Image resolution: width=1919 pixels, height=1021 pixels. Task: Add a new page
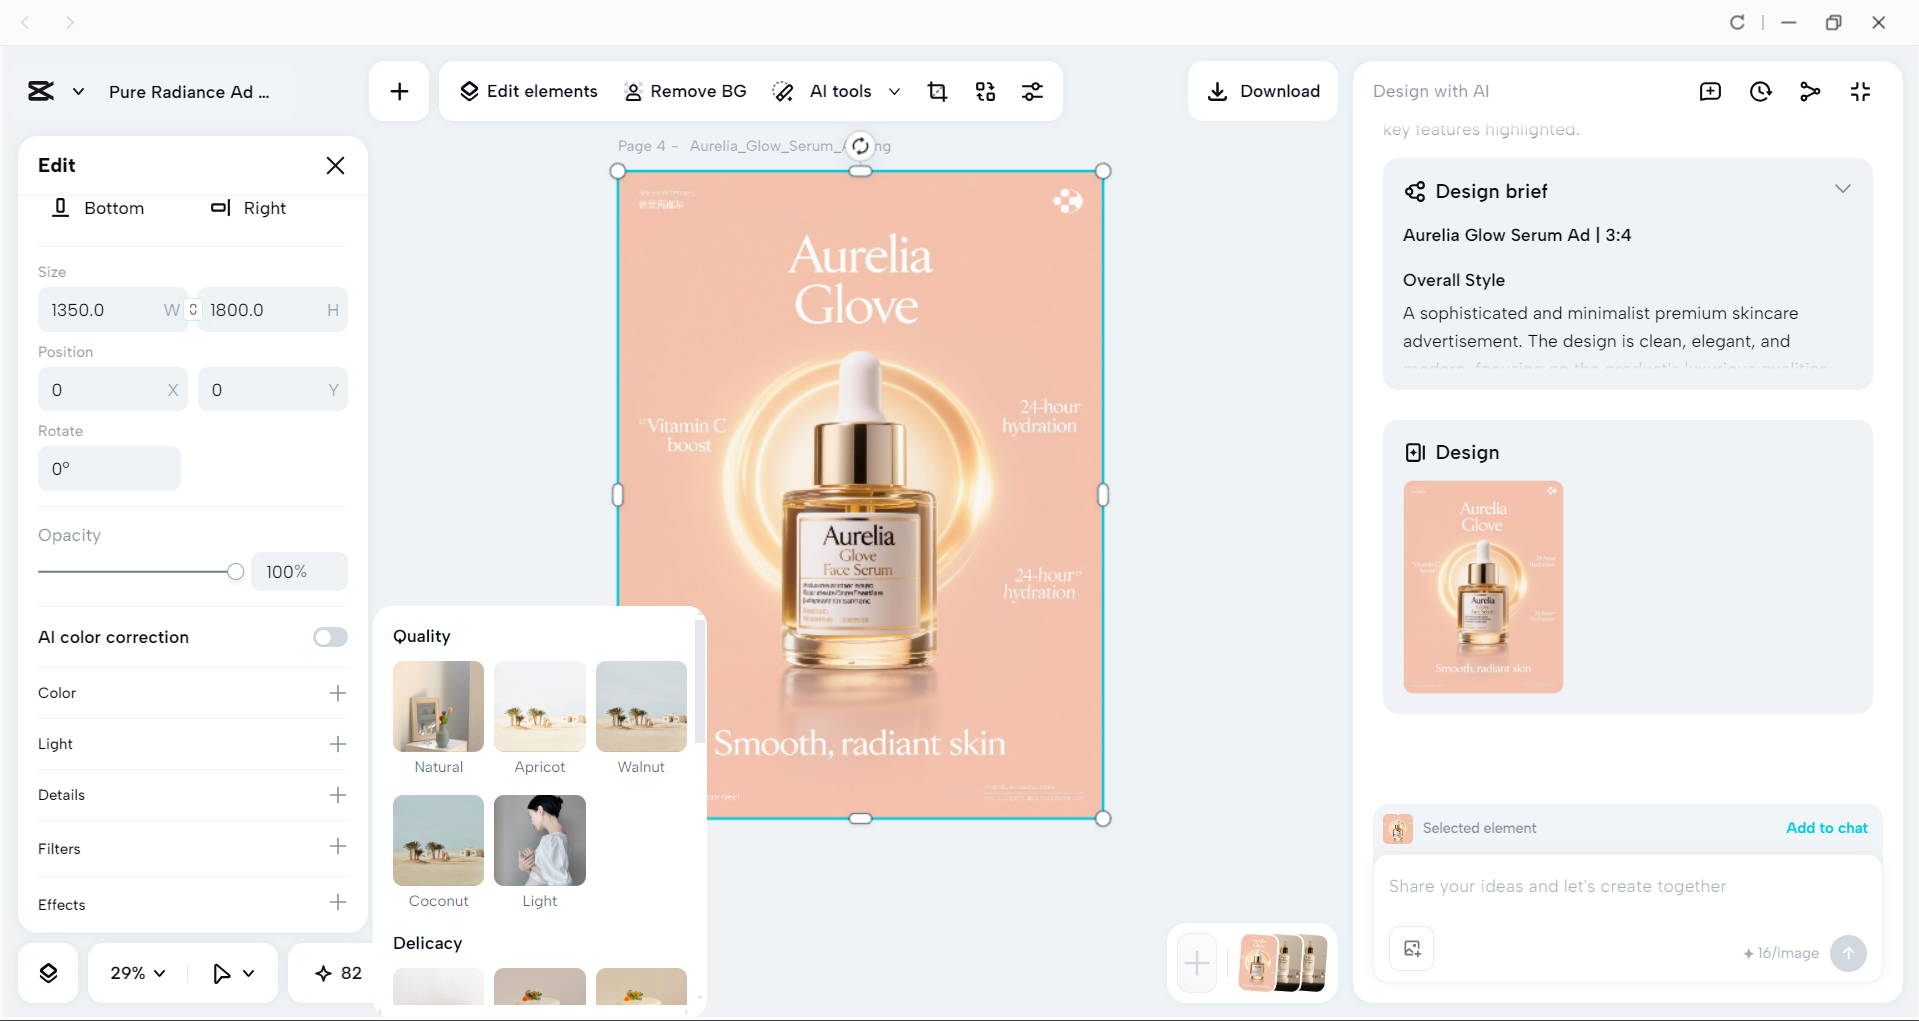[1197, 963]
